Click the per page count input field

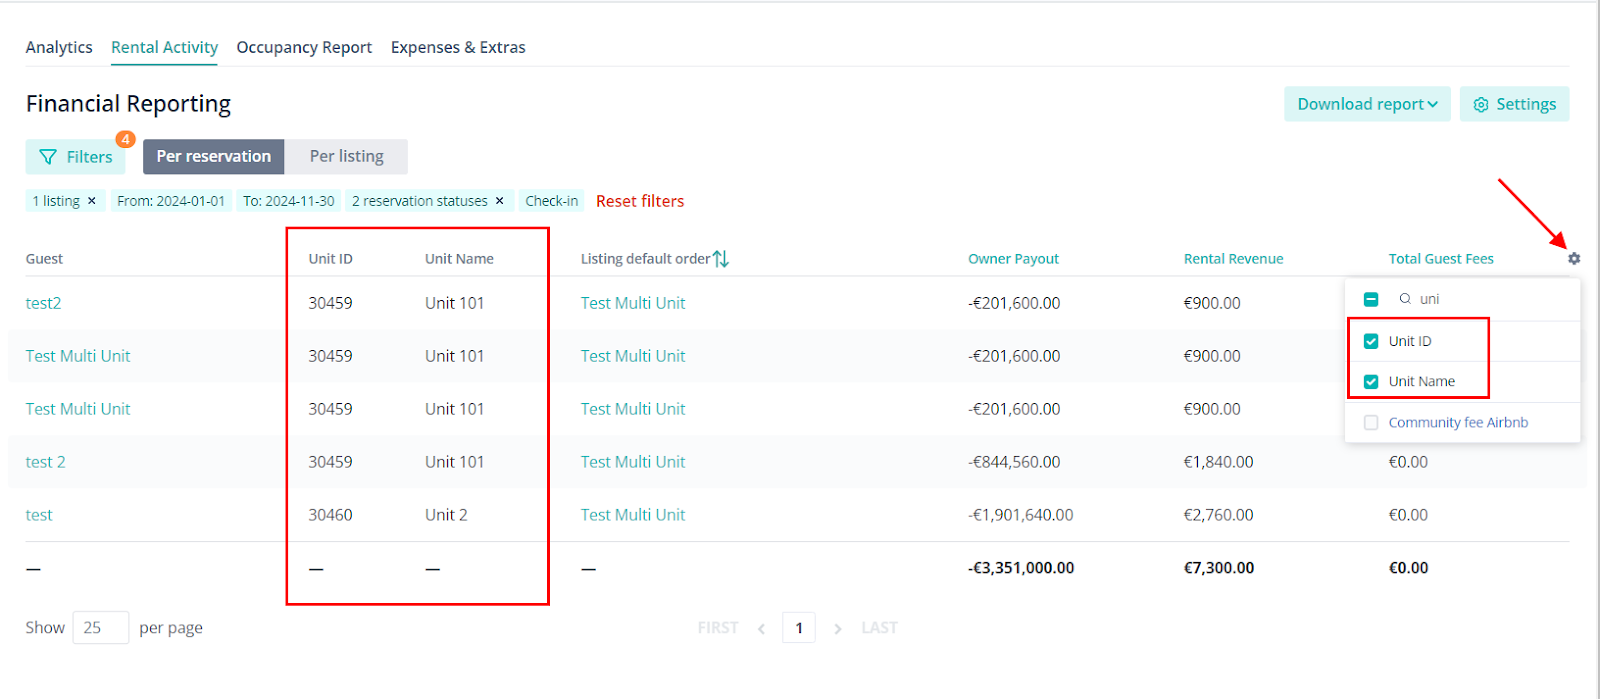(101, 628)
